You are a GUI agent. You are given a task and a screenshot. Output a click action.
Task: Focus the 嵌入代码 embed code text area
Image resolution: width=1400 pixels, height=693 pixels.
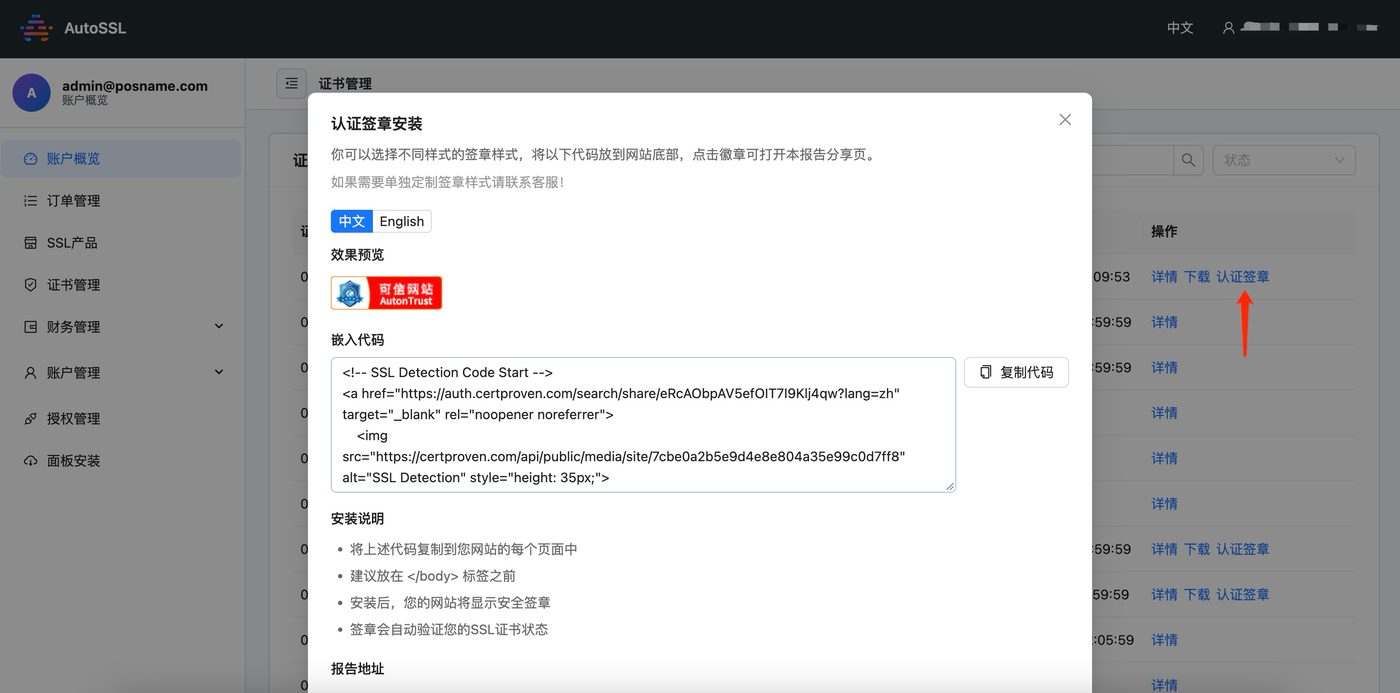pos(643,425)
